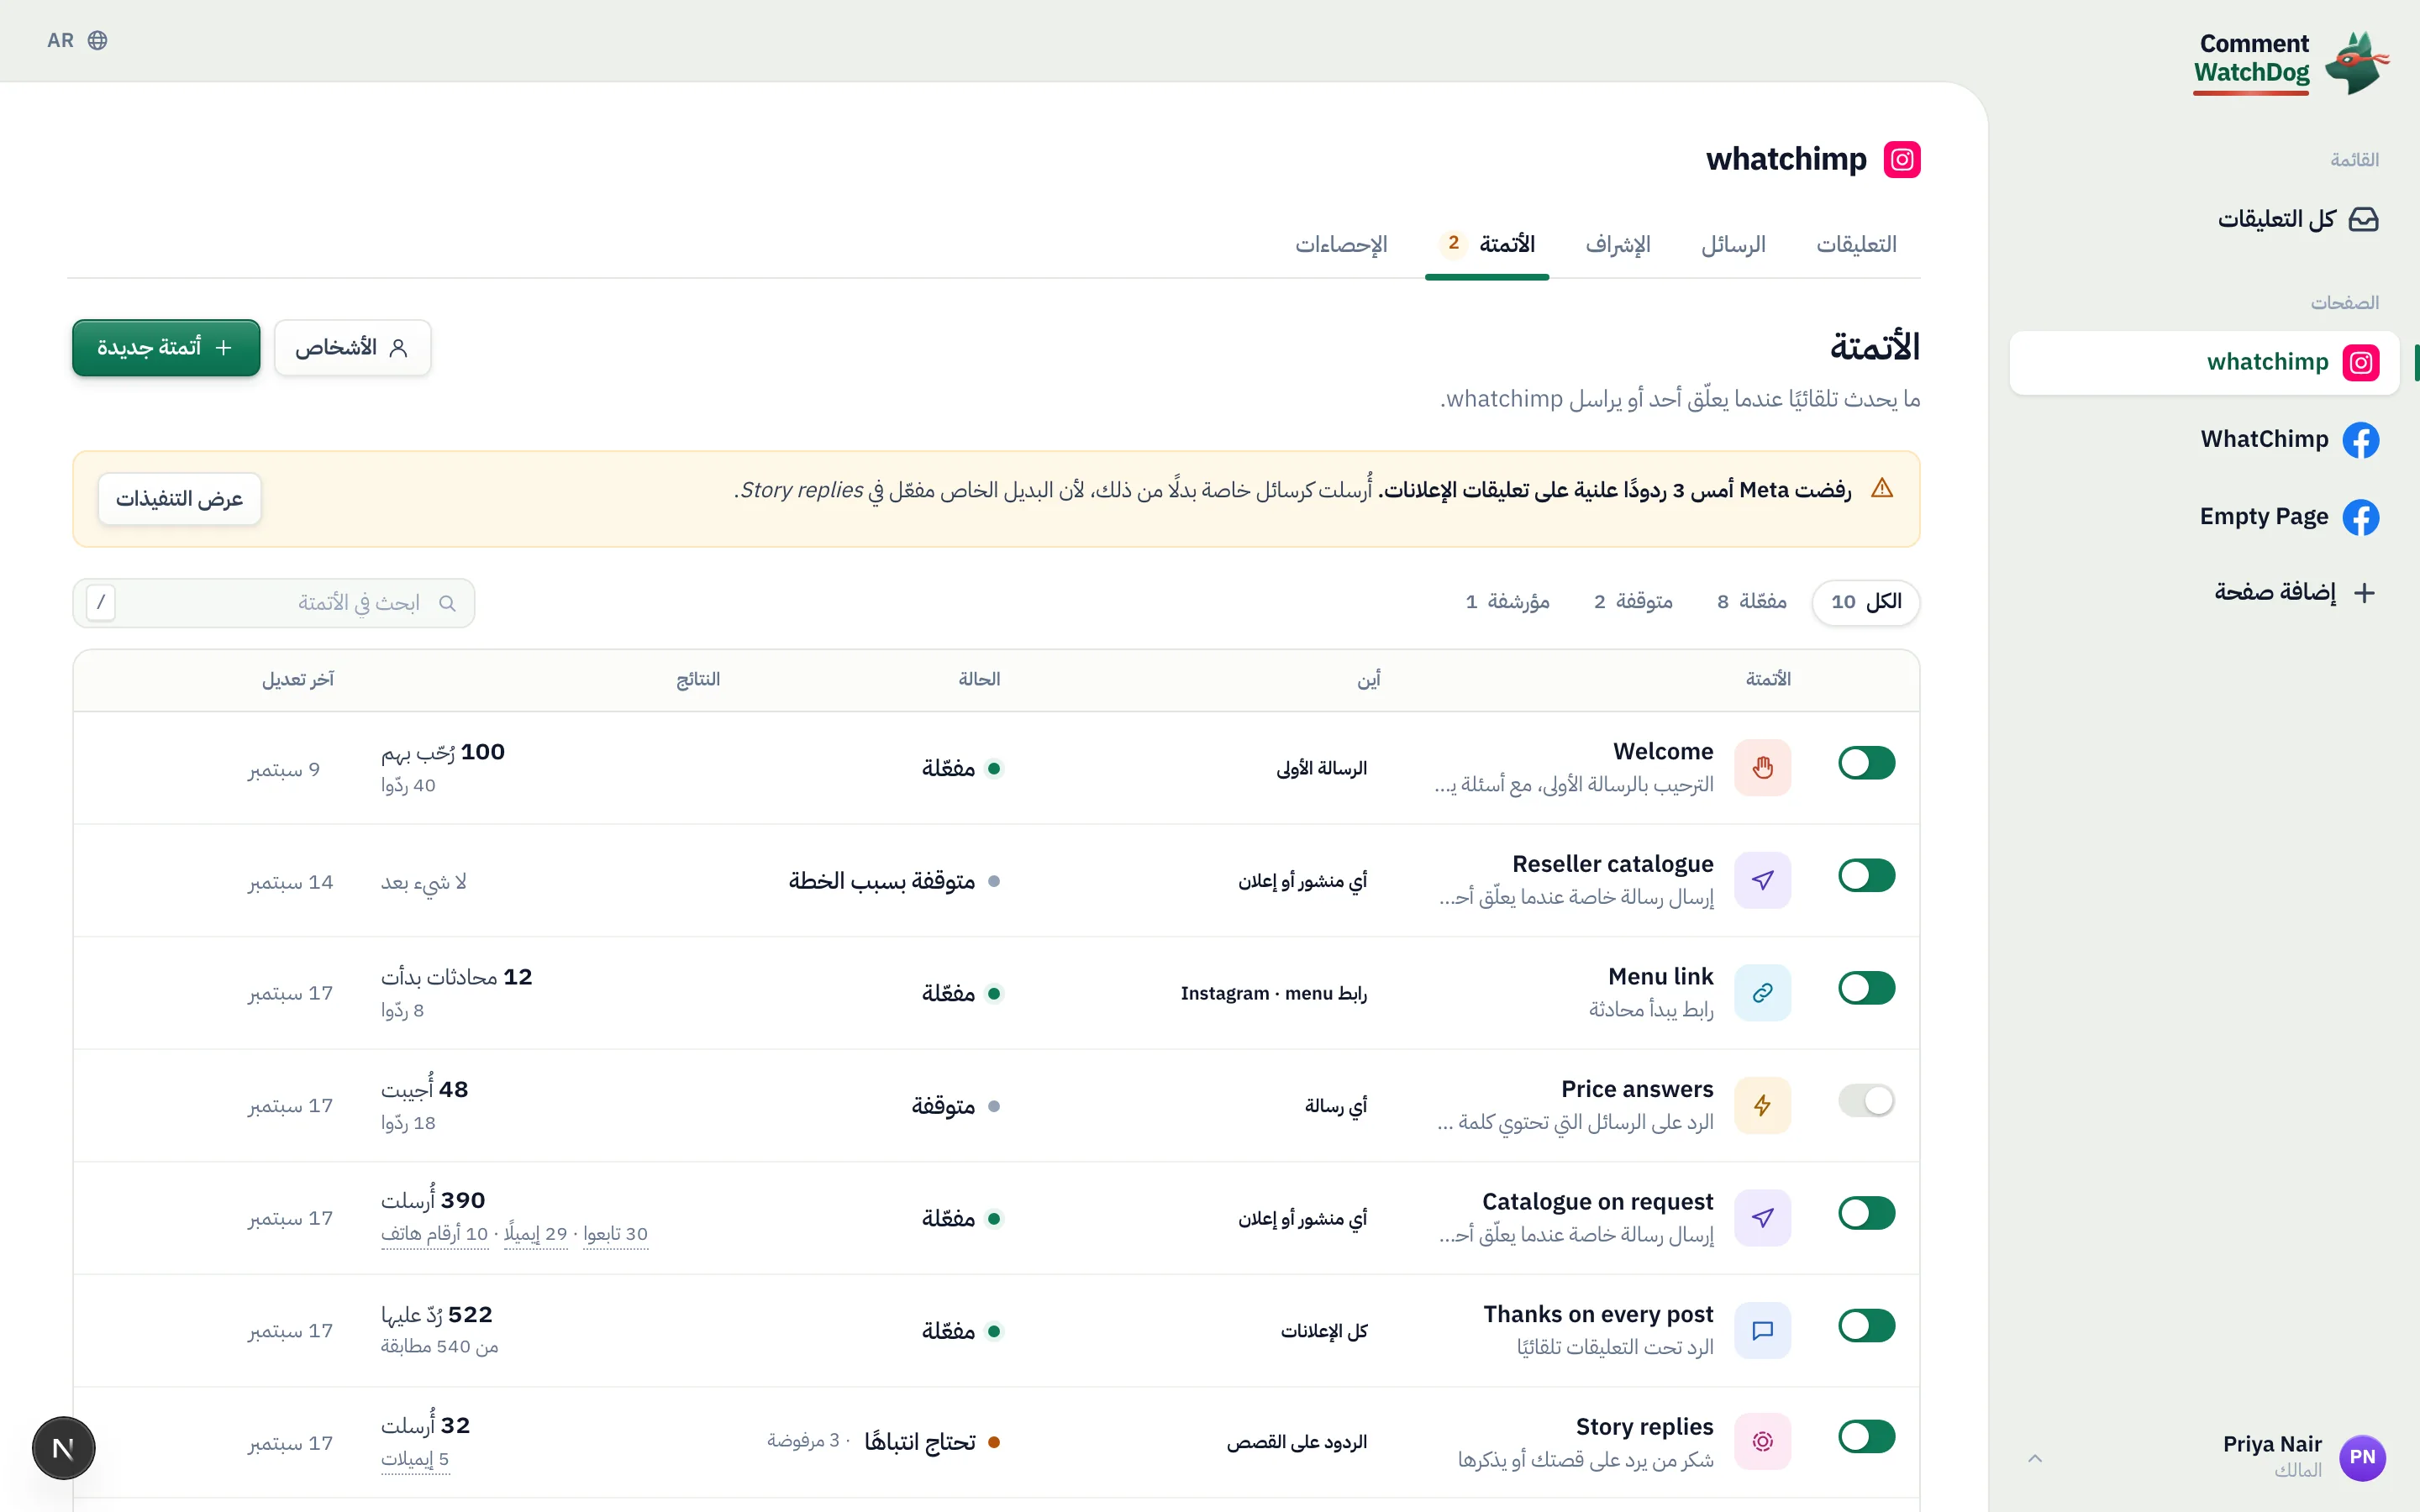The width and height of the screenshot is (2420, 1512).
Task: Click the Welcome automation hand icon
Action: pos(1762,768)
